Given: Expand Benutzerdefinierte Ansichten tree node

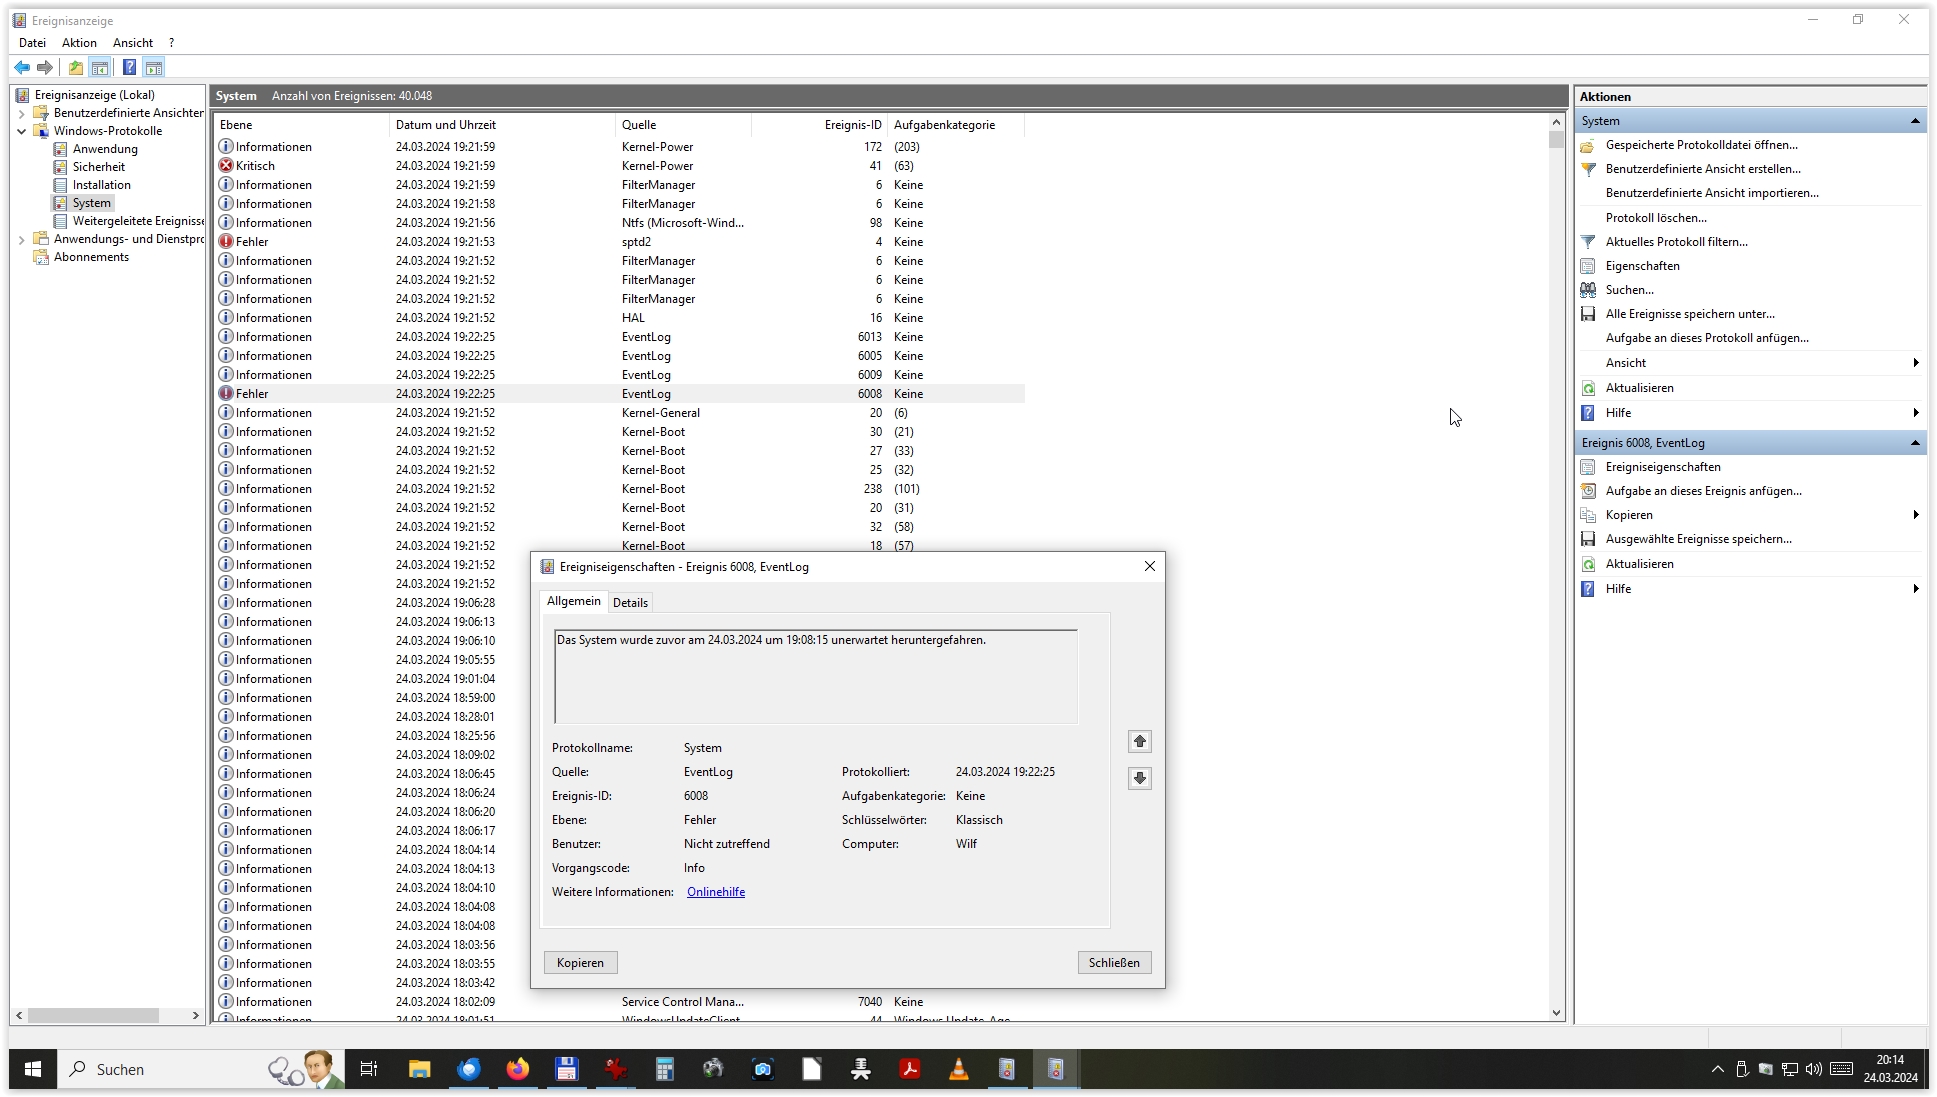Looking at the screenshot, I should click(22, 113).
